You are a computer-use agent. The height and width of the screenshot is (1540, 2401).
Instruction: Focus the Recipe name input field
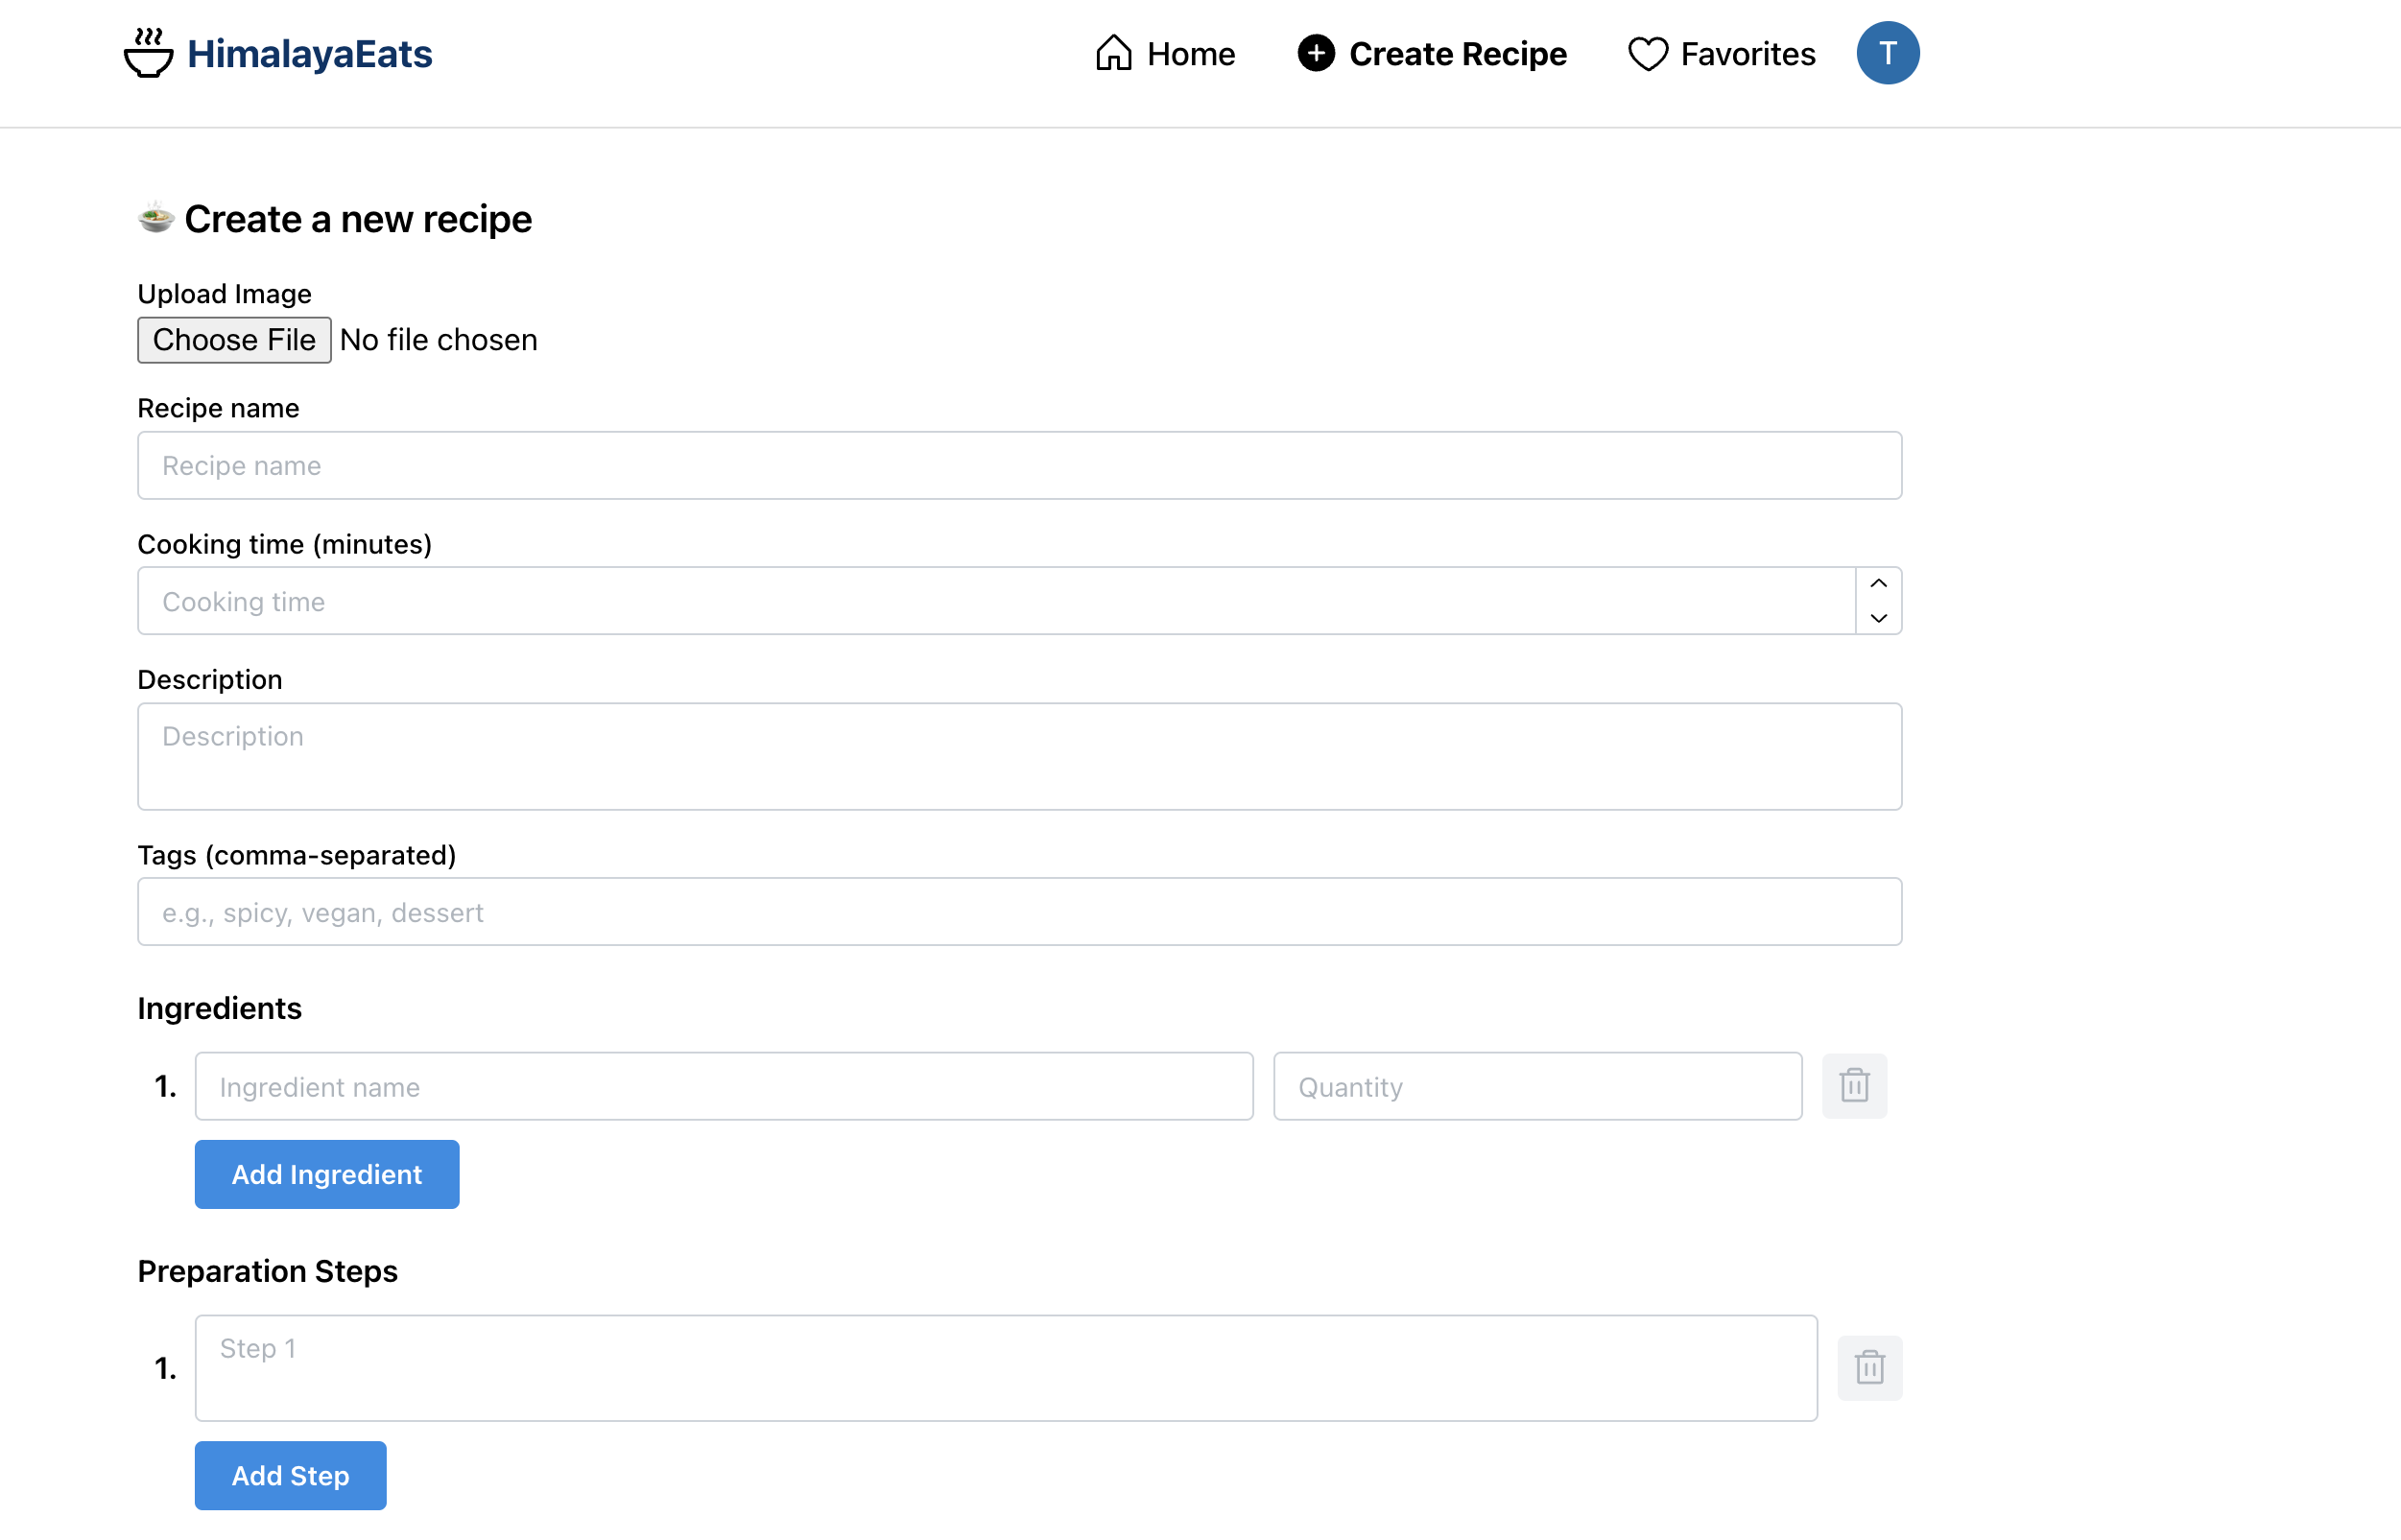(1018, 466)
